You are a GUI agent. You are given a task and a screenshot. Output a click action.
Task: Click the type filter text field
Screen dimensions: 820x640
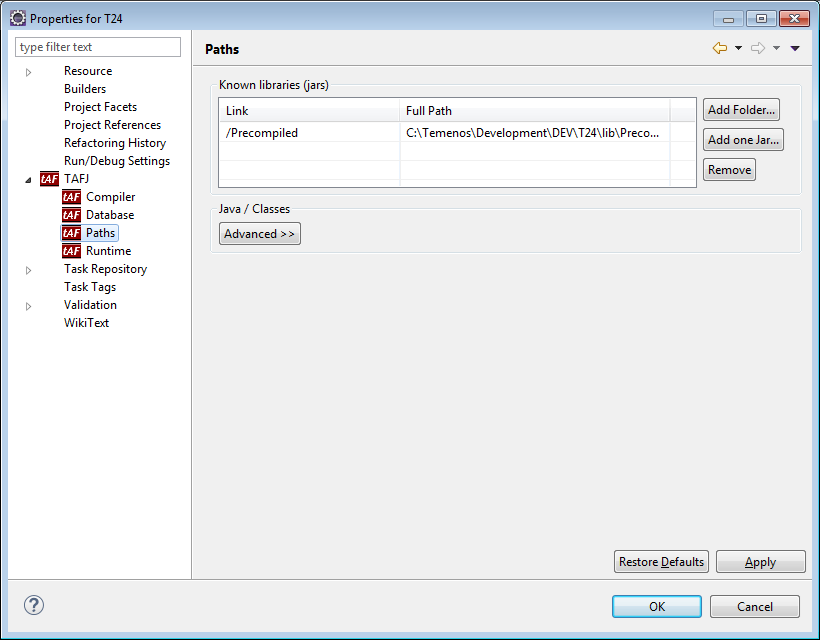(x=98, y=47)
